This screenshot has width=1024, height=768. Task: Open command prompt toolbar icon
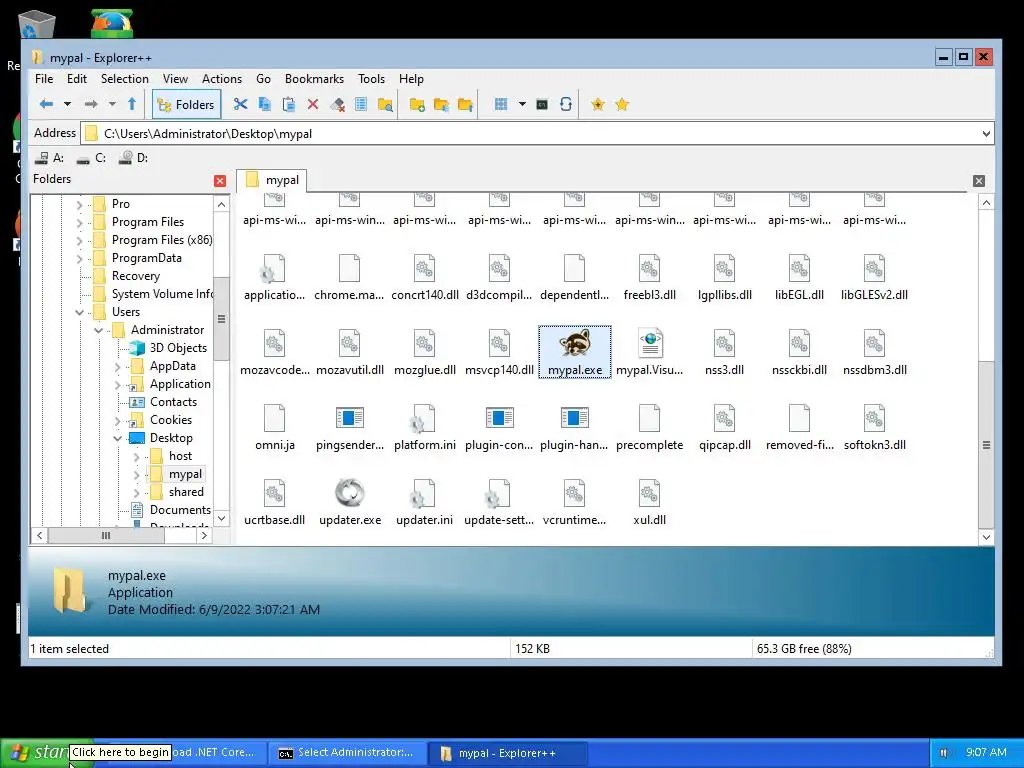coord(542,104)
